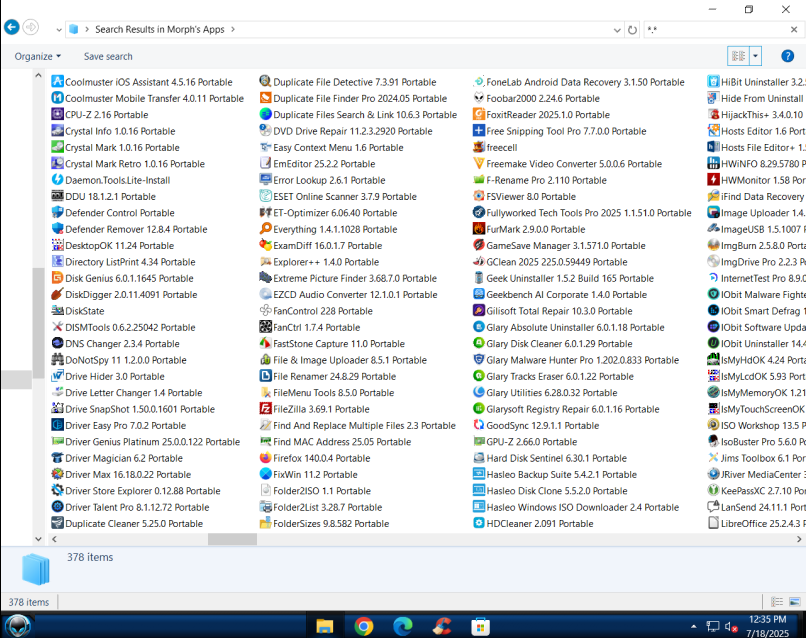This screenshot has width=806, height=638.
Task: Select Hard Disk Sentinel 6.30.1 Portable
Action: [557, 458]
